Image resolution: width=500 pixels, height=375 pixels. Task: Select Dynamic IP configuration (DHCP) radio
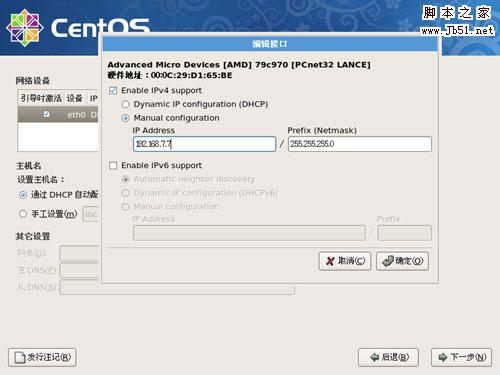pyautogui.click(x=125, y=104)
